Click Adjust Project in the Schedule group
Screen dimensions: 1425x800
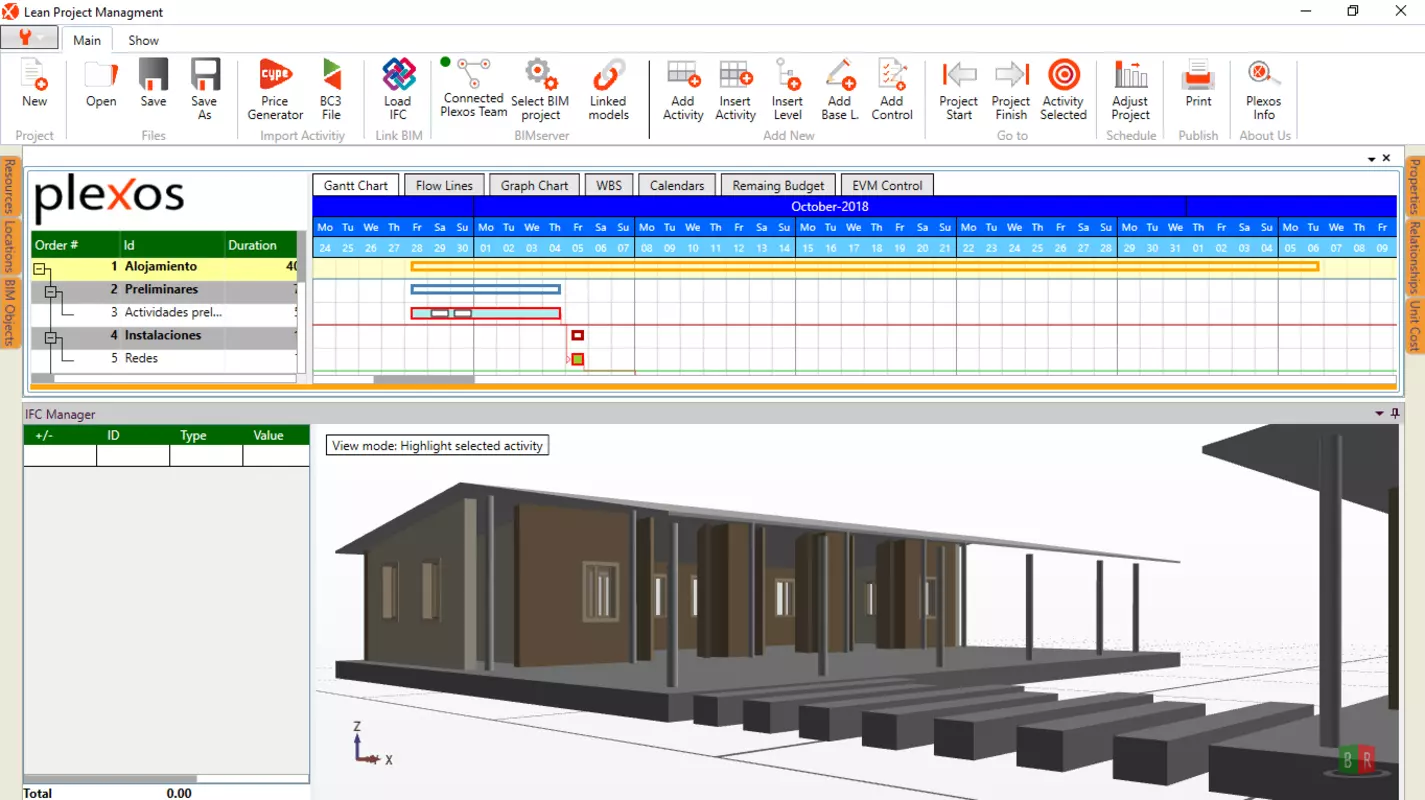(1131, 89)
